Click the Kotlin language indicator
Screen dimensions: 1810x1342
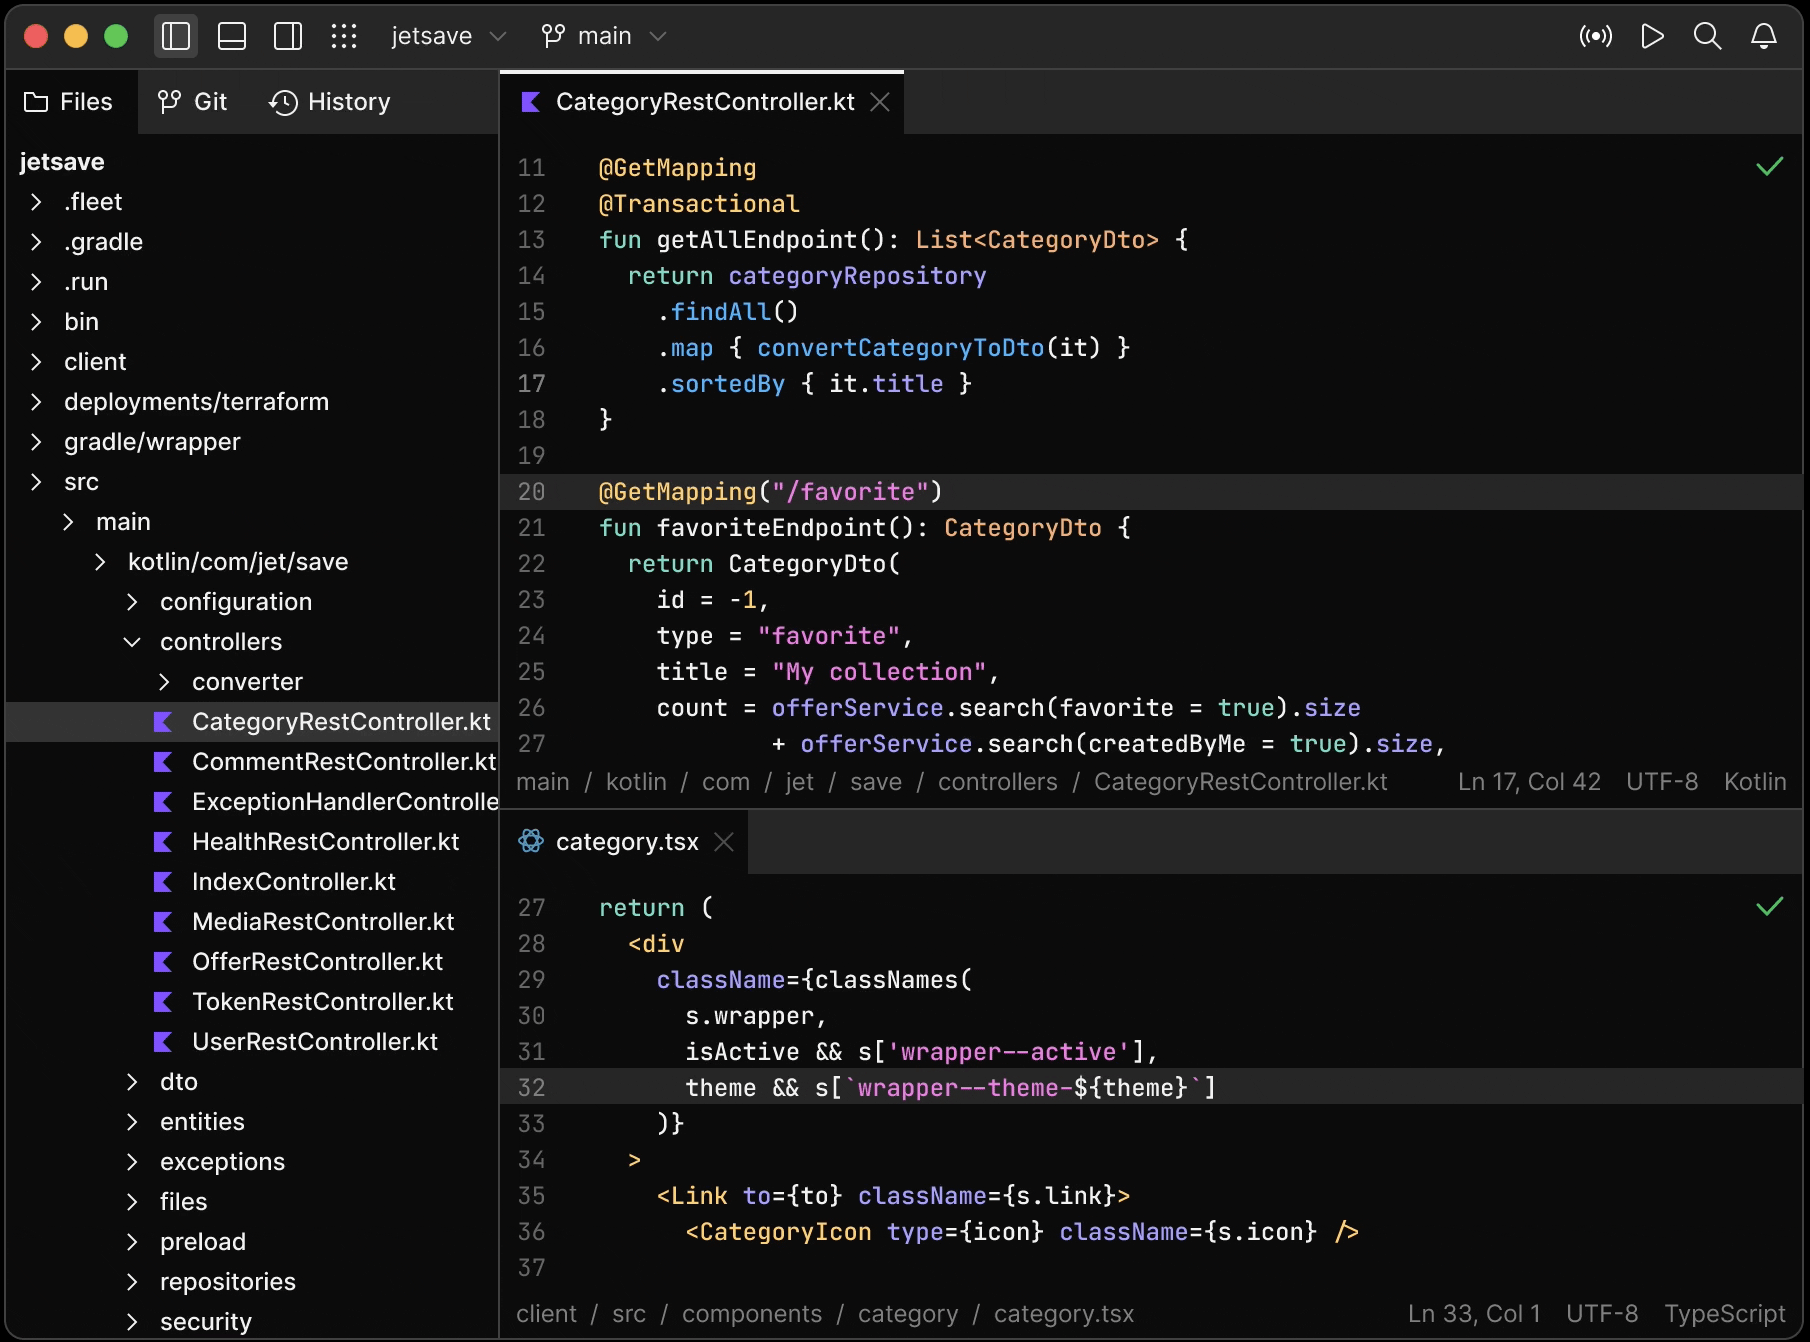(x=1754, y=782)
